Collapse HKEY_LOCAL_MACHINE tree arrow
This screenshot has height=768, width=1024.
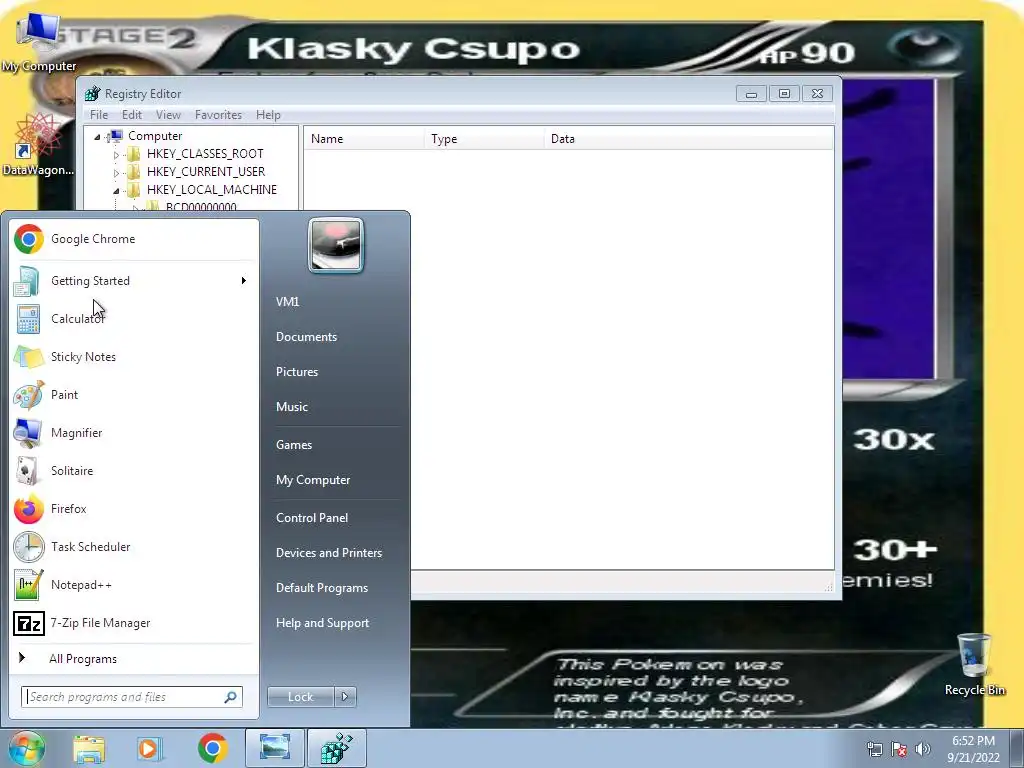[116, 191]
